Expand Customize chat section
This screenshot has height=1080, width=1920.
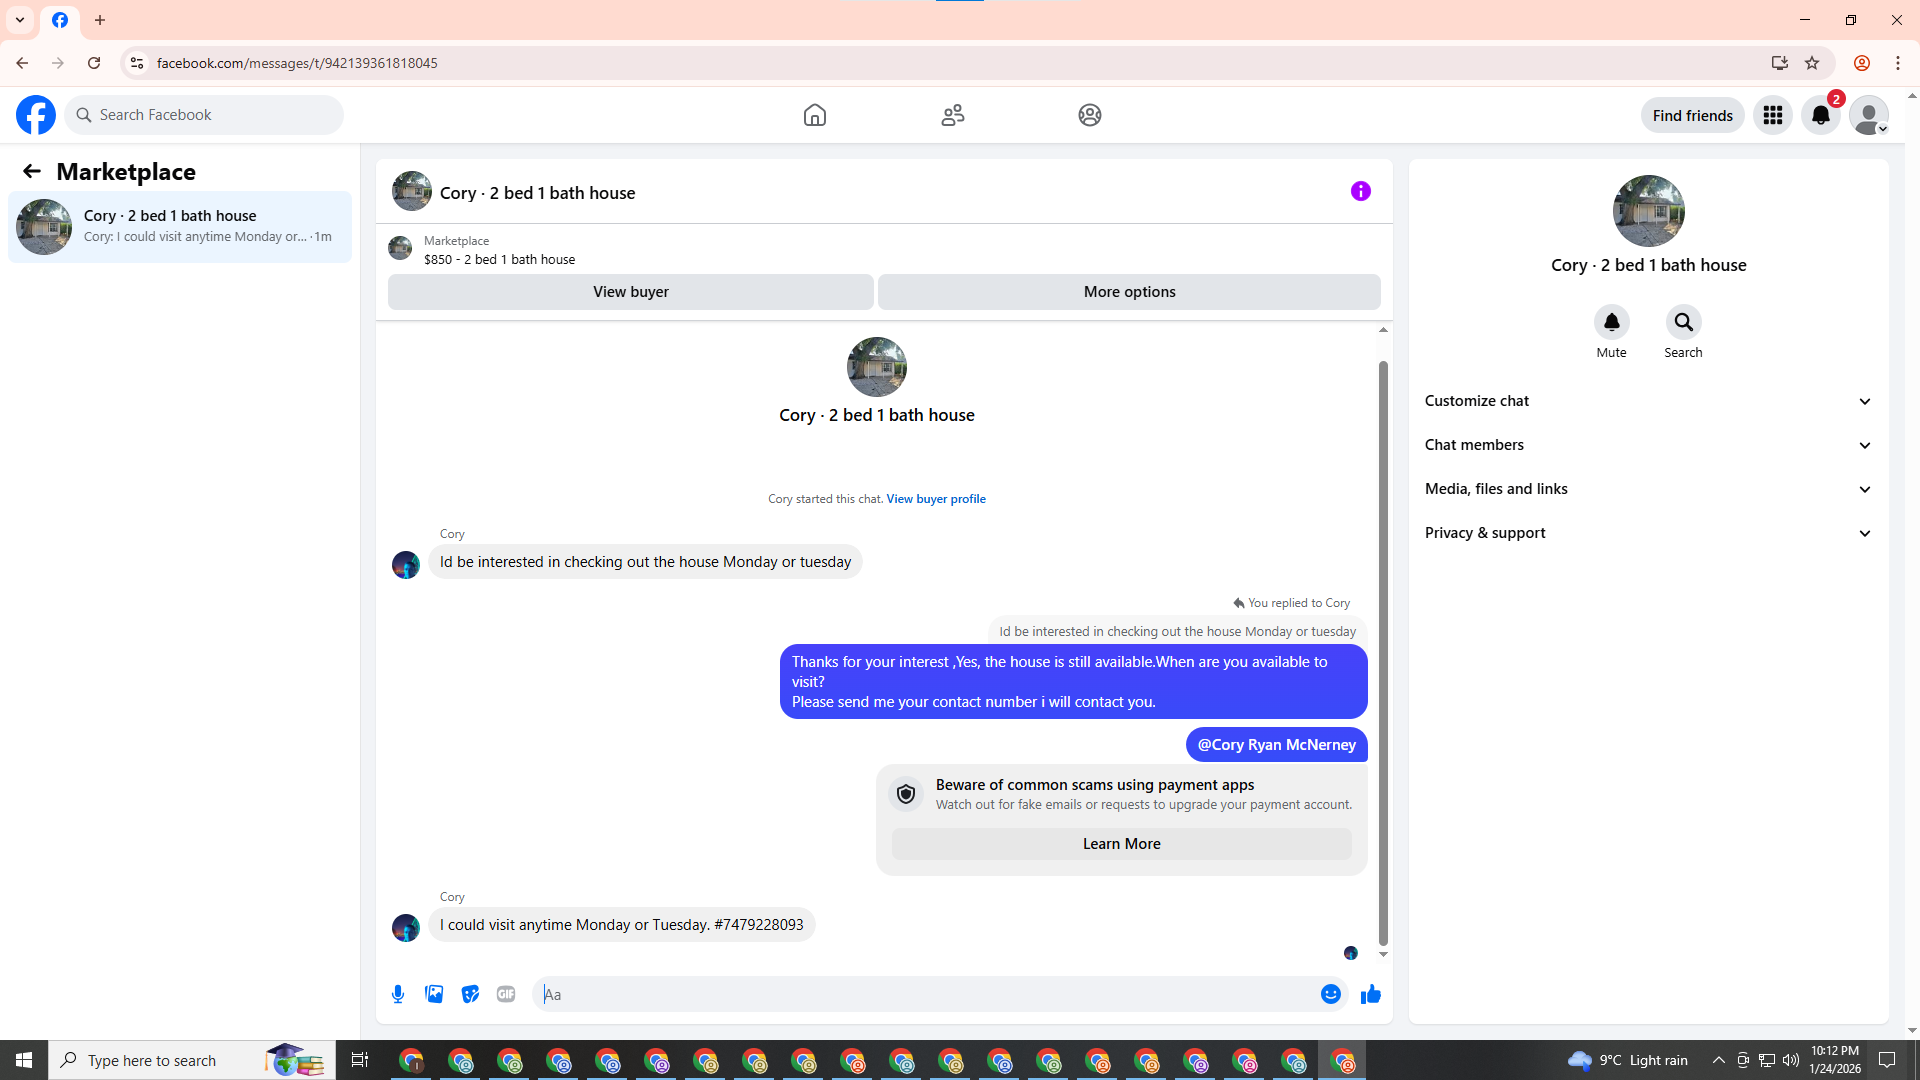[1647, 401]
